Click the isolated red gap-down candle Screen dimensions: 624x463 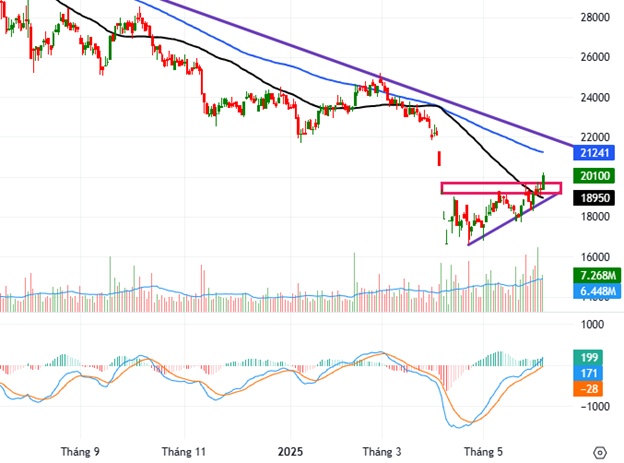[438, 158]
